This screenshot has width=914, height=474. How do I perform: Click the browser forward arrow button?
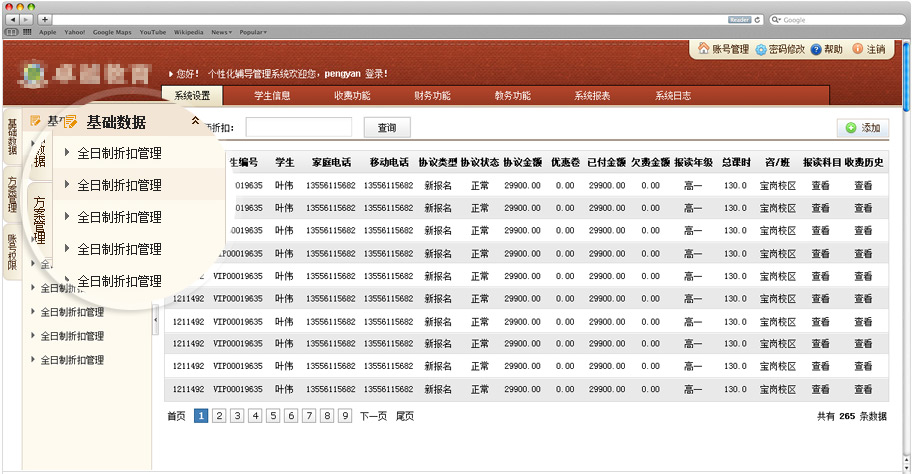(x=26, y=19)
